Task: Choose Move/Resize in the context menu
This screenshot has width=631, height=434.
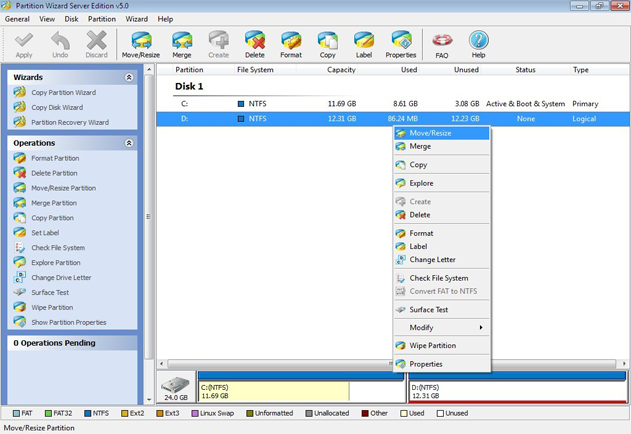Action: [441, 133]
